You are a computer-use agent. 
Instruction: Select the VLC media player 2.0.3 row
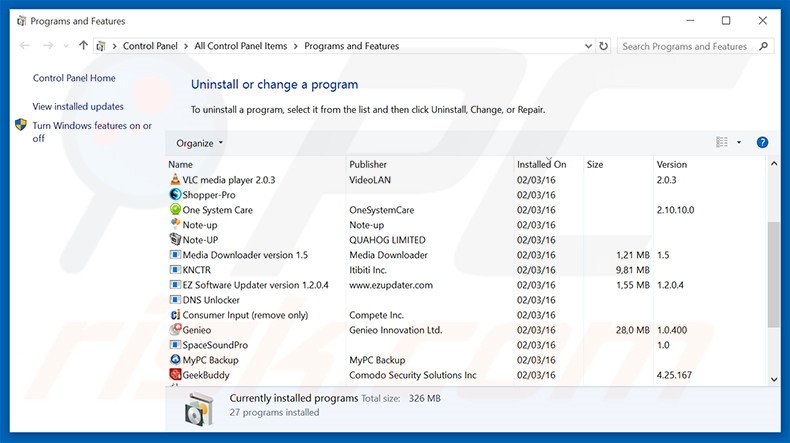(x=466, y=180)
